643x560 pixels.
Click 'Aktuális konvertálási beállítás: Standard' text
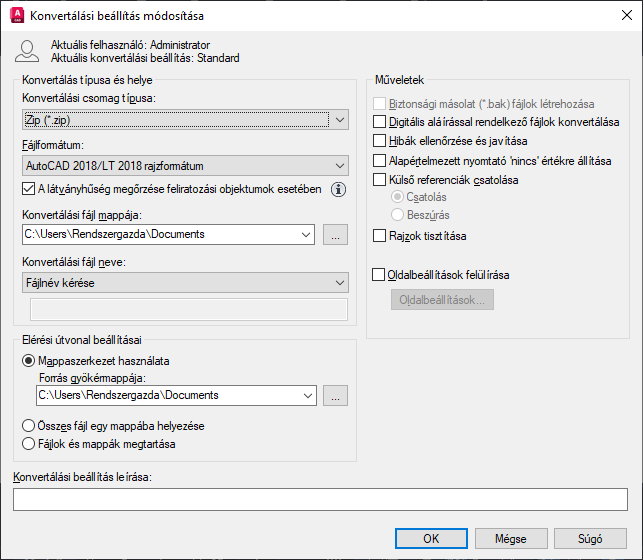coord(145,58)
